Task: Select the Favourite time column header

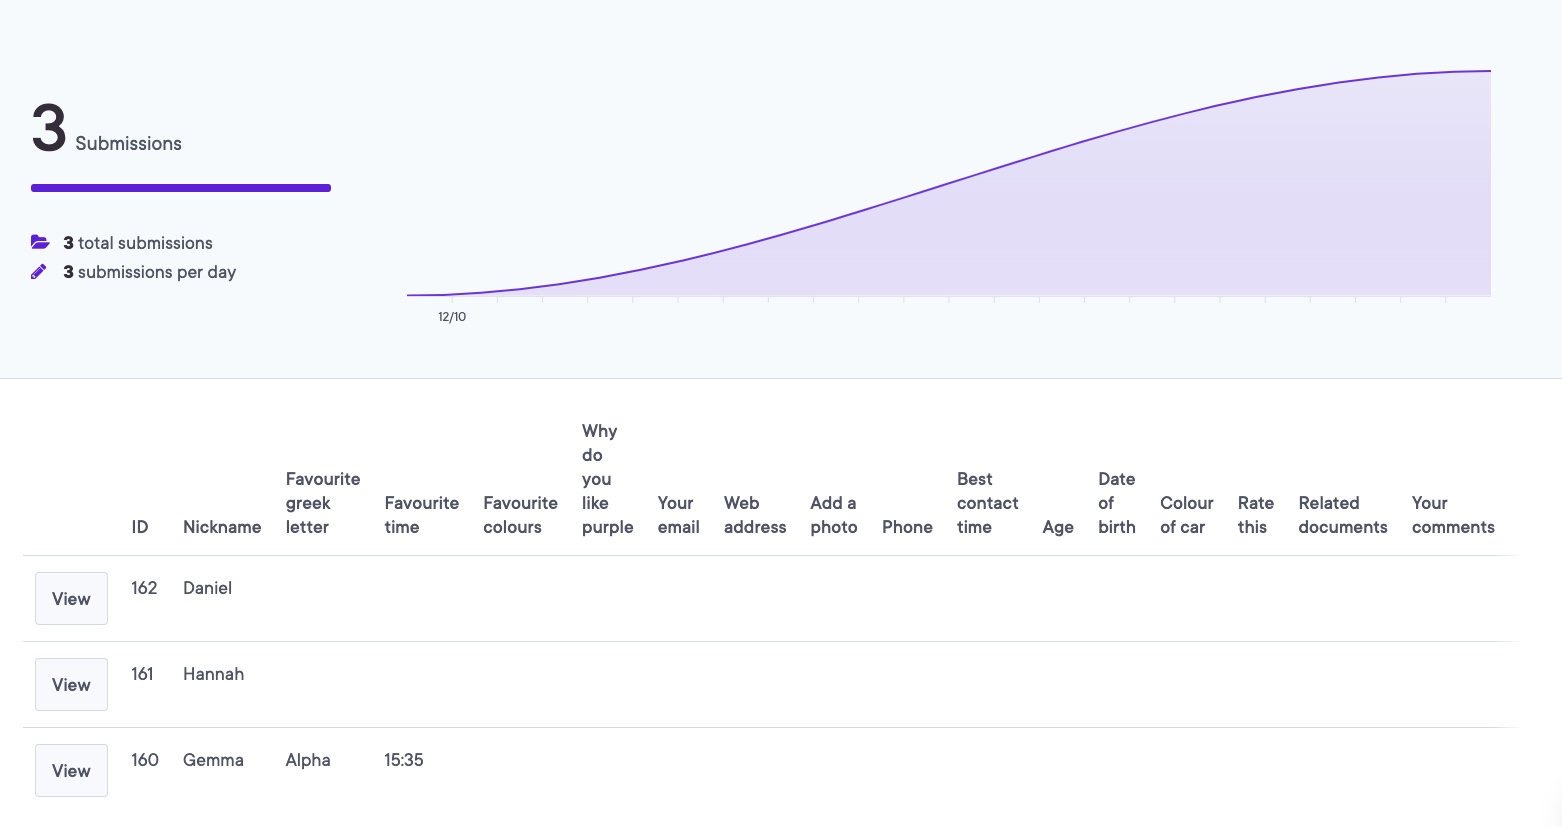Action: point(421,515)
